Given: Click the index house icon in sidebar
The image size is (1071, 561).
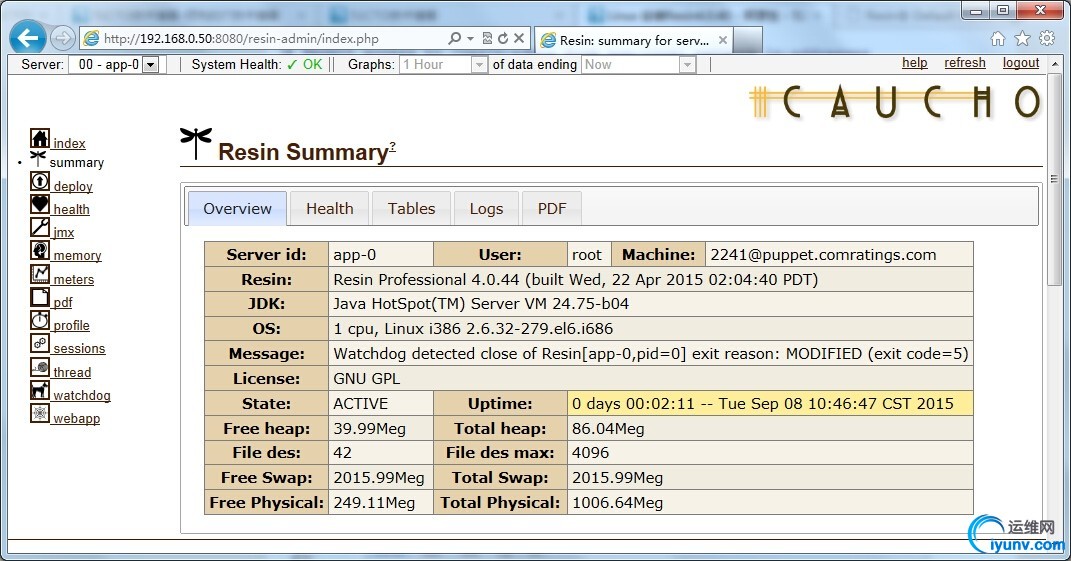Looking at the screenshot, I should [x=40, y=138].
